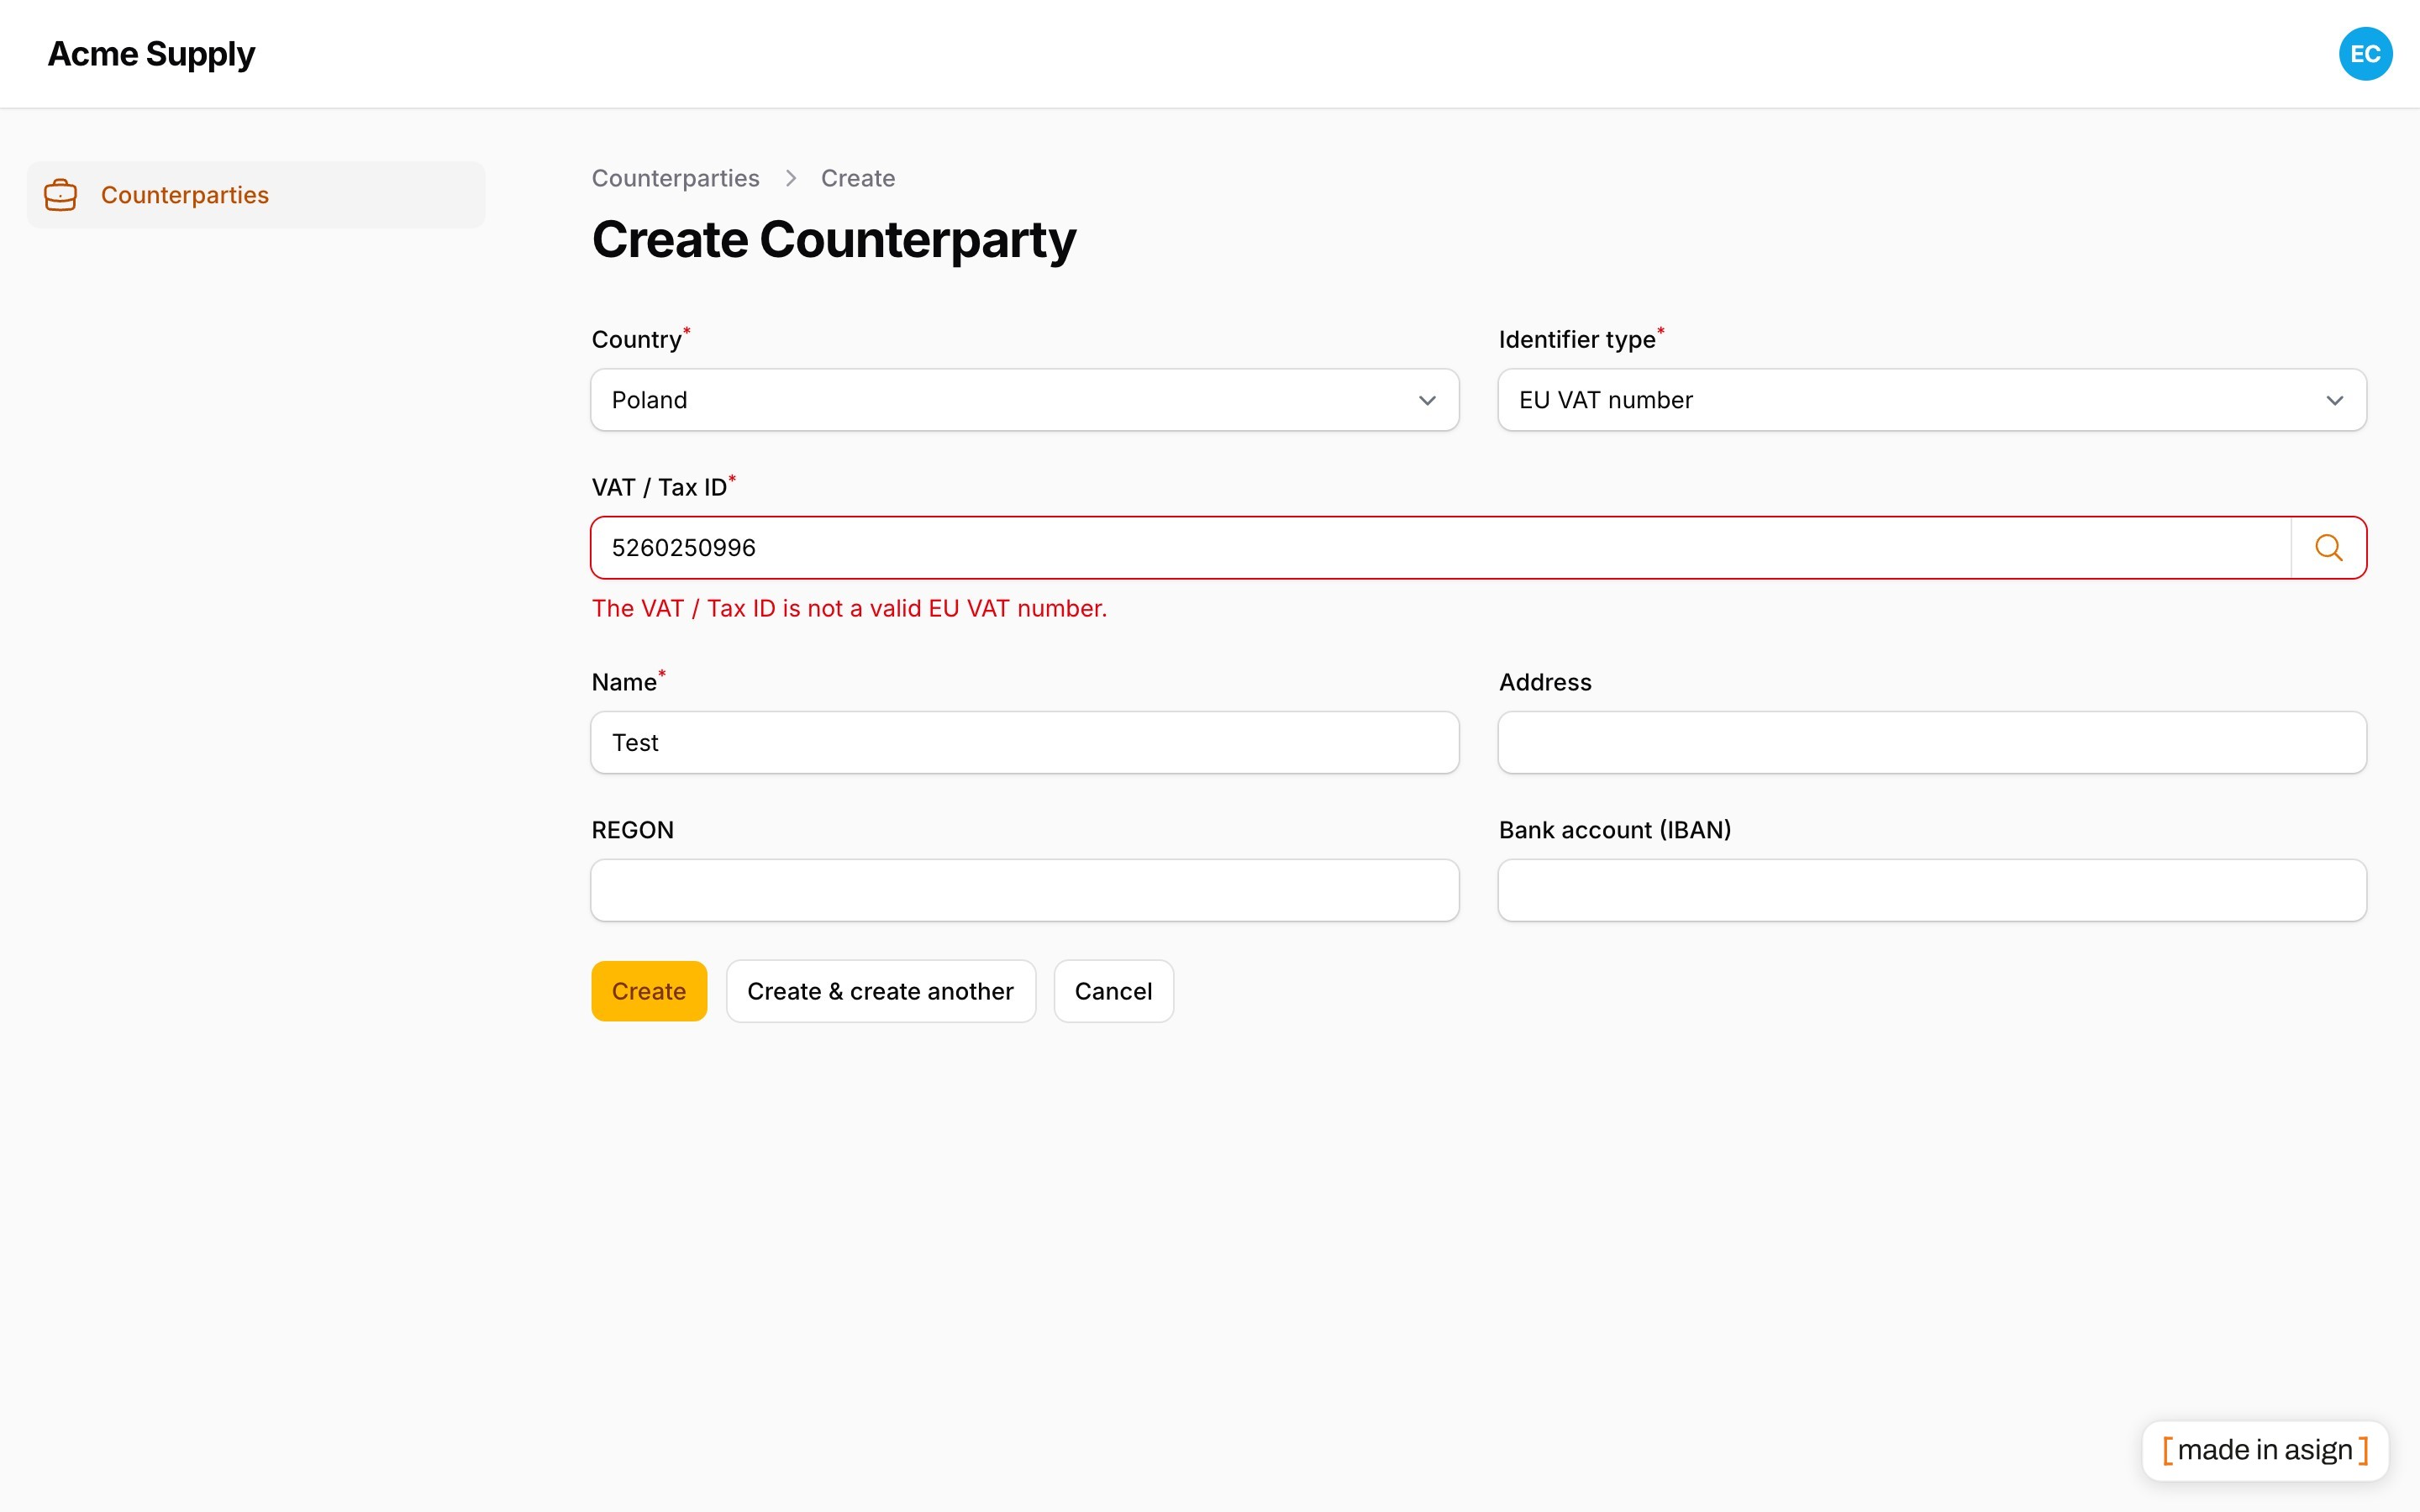Click the Address field label
2420x1512 pixels.
[x=1544, y=682]
